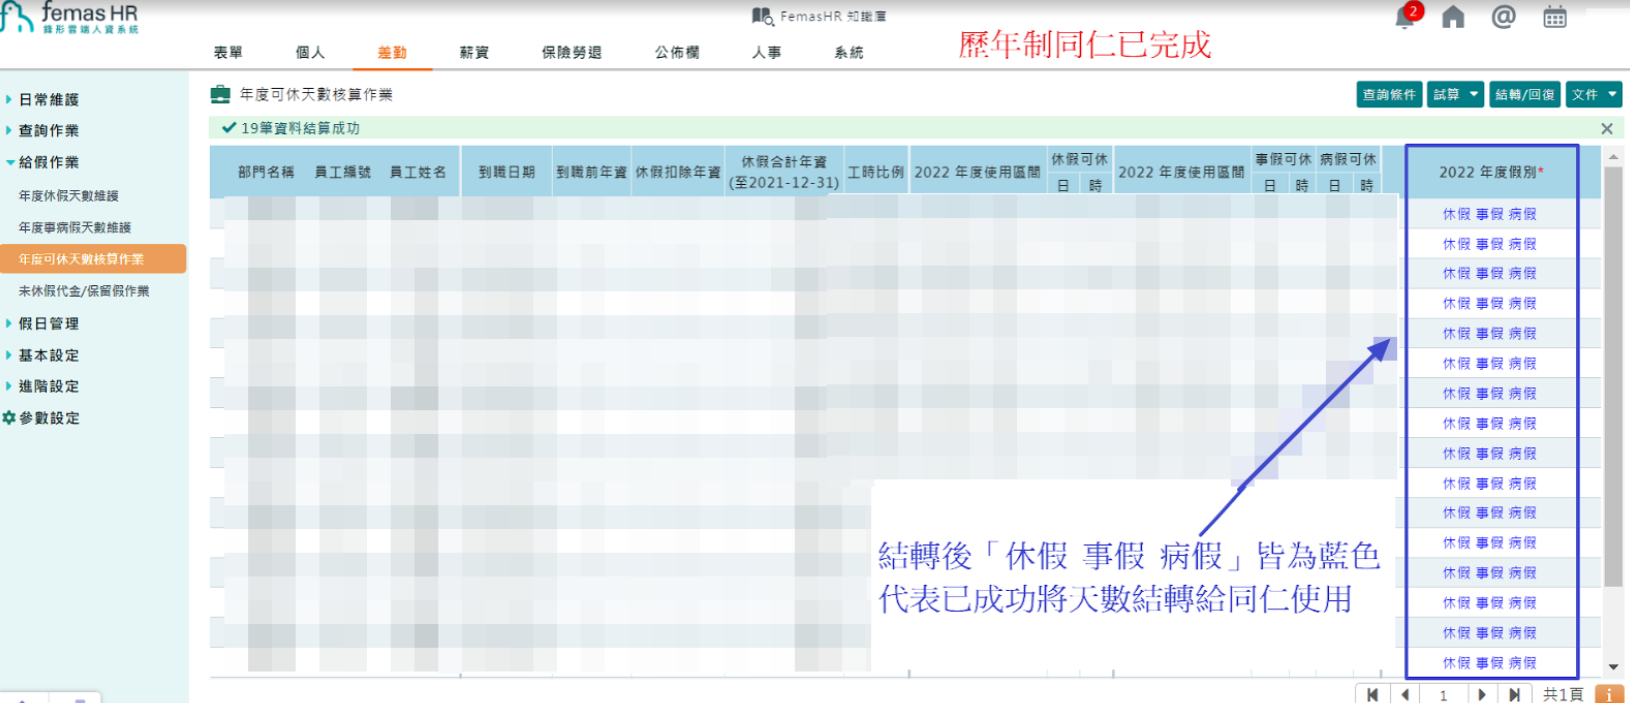This screenshot has width=1630, height=703.
Task: Sort by 到職日期 column header
Action: click(506, 172)
